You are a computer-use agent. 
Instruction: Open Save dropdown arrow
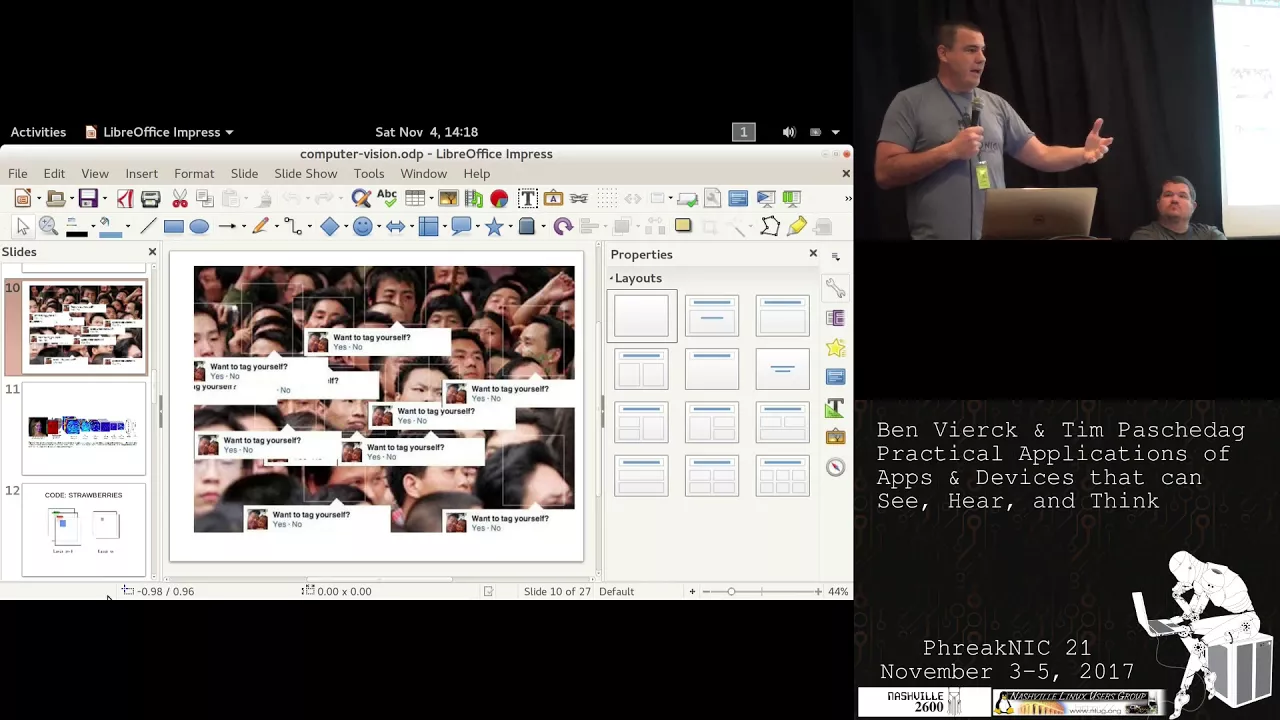(x=104, y=199)
